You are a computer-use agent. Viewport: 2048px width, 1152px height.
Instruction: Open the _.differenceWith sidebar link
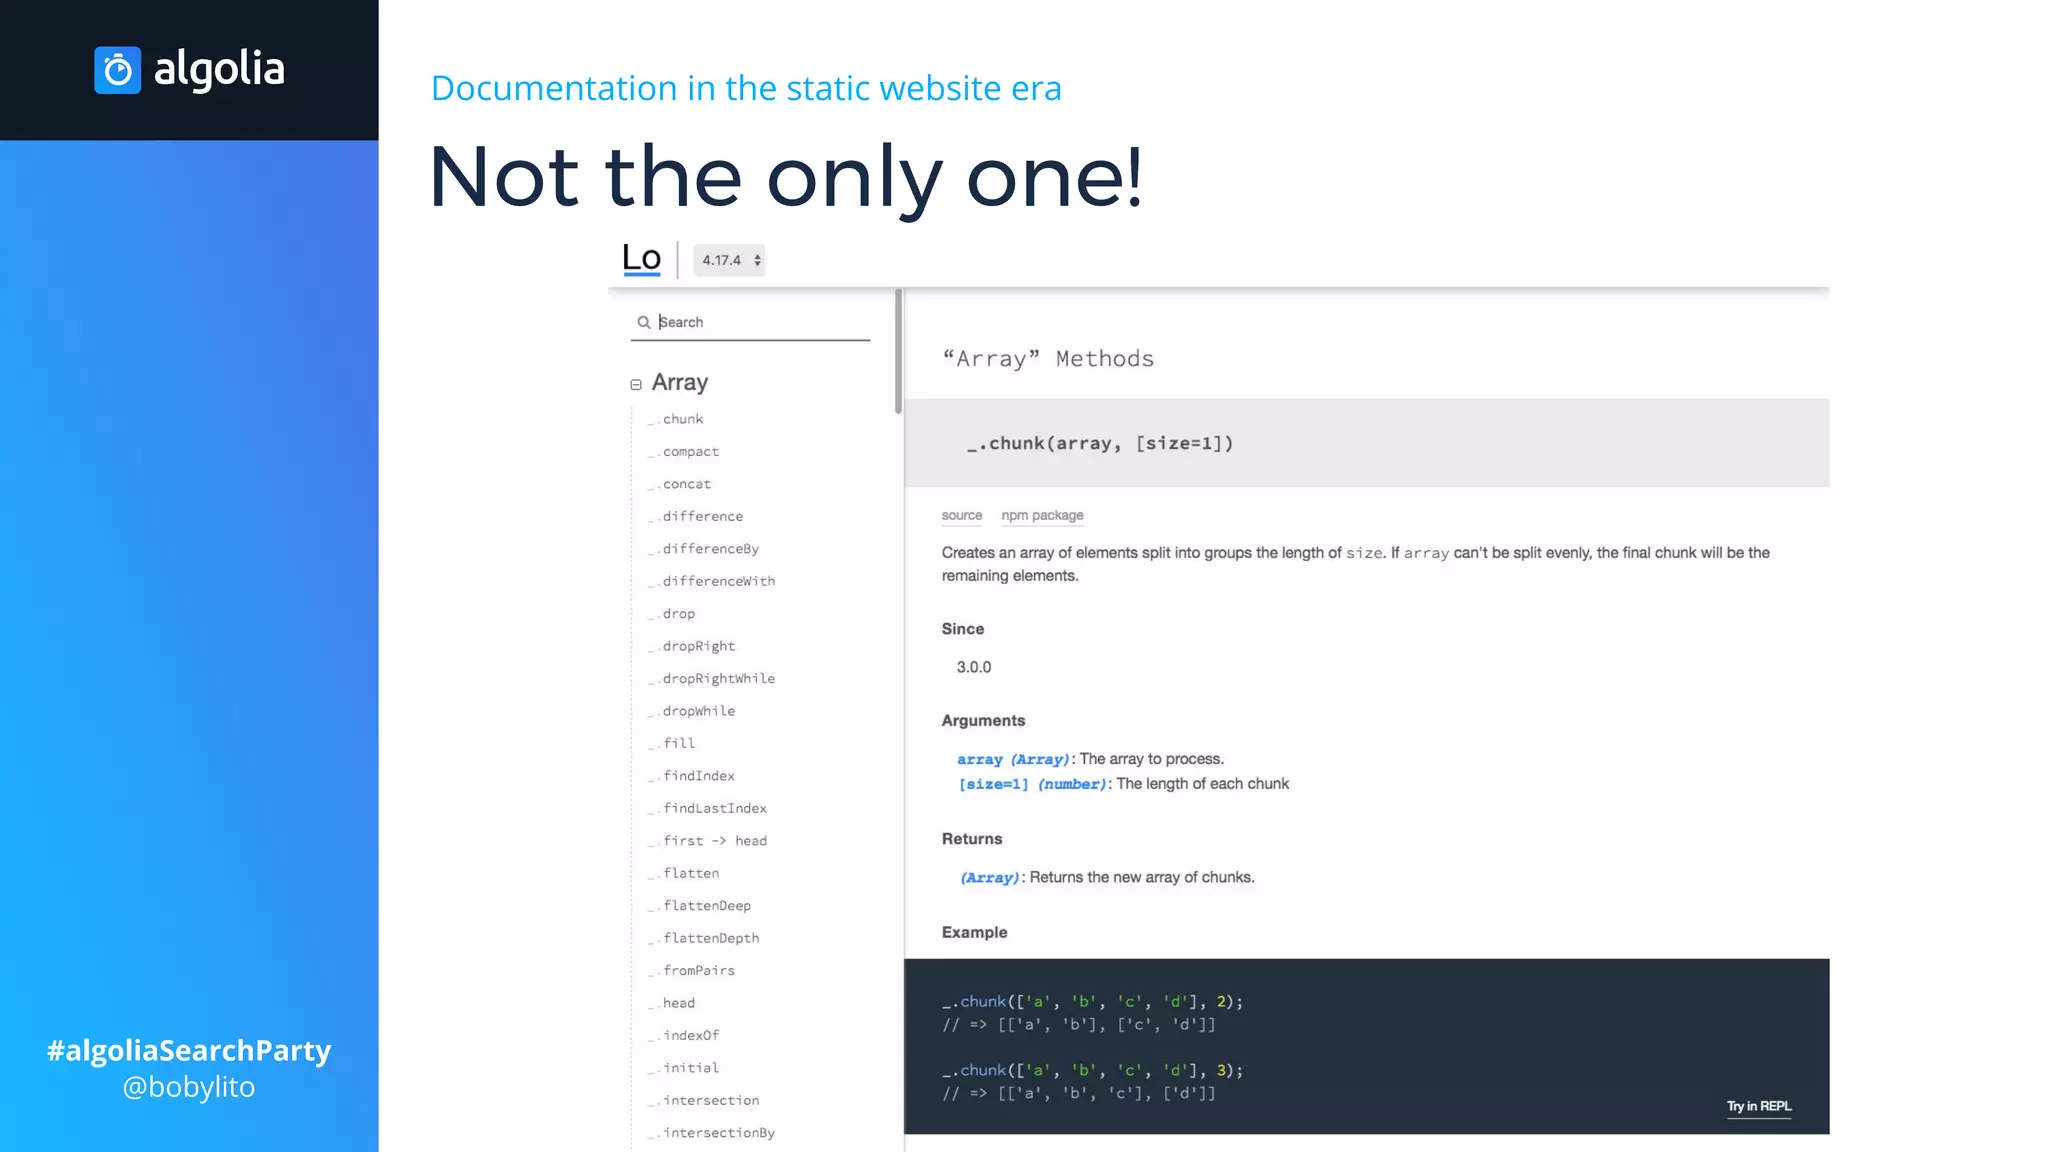click(x=712, y=581)
